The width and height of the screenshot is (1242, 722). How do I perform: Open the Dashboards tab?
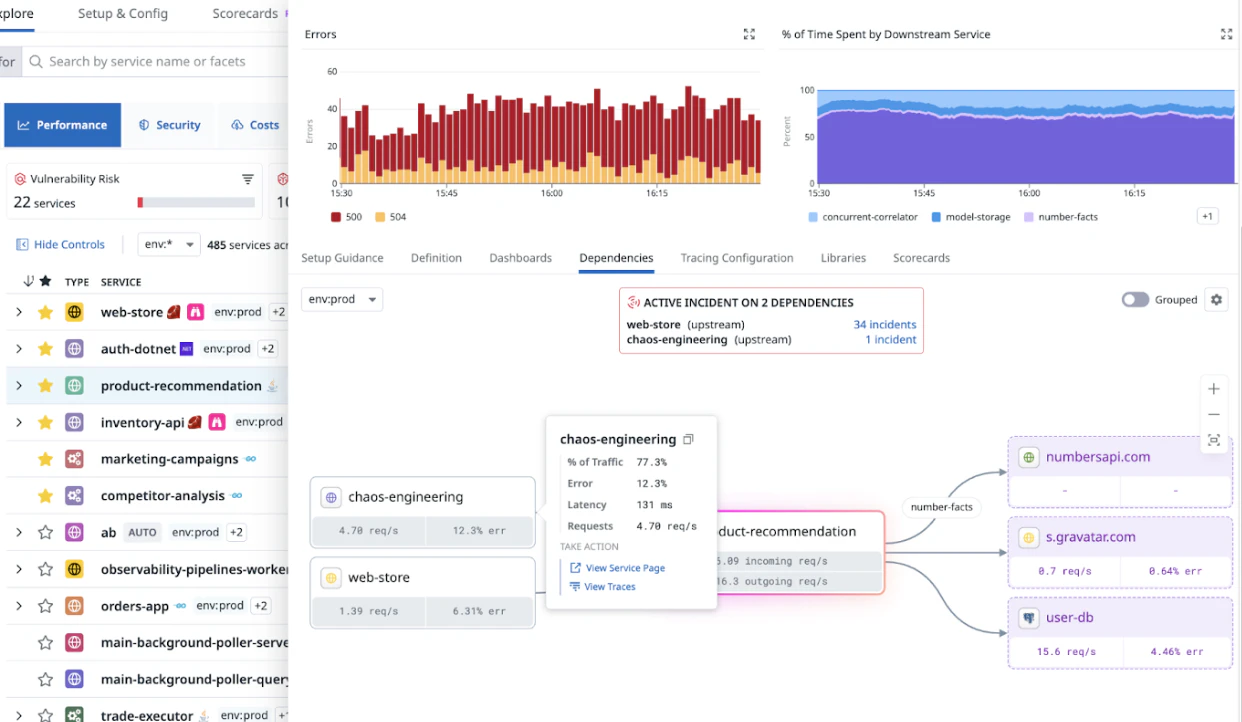[x=520, y=258]
